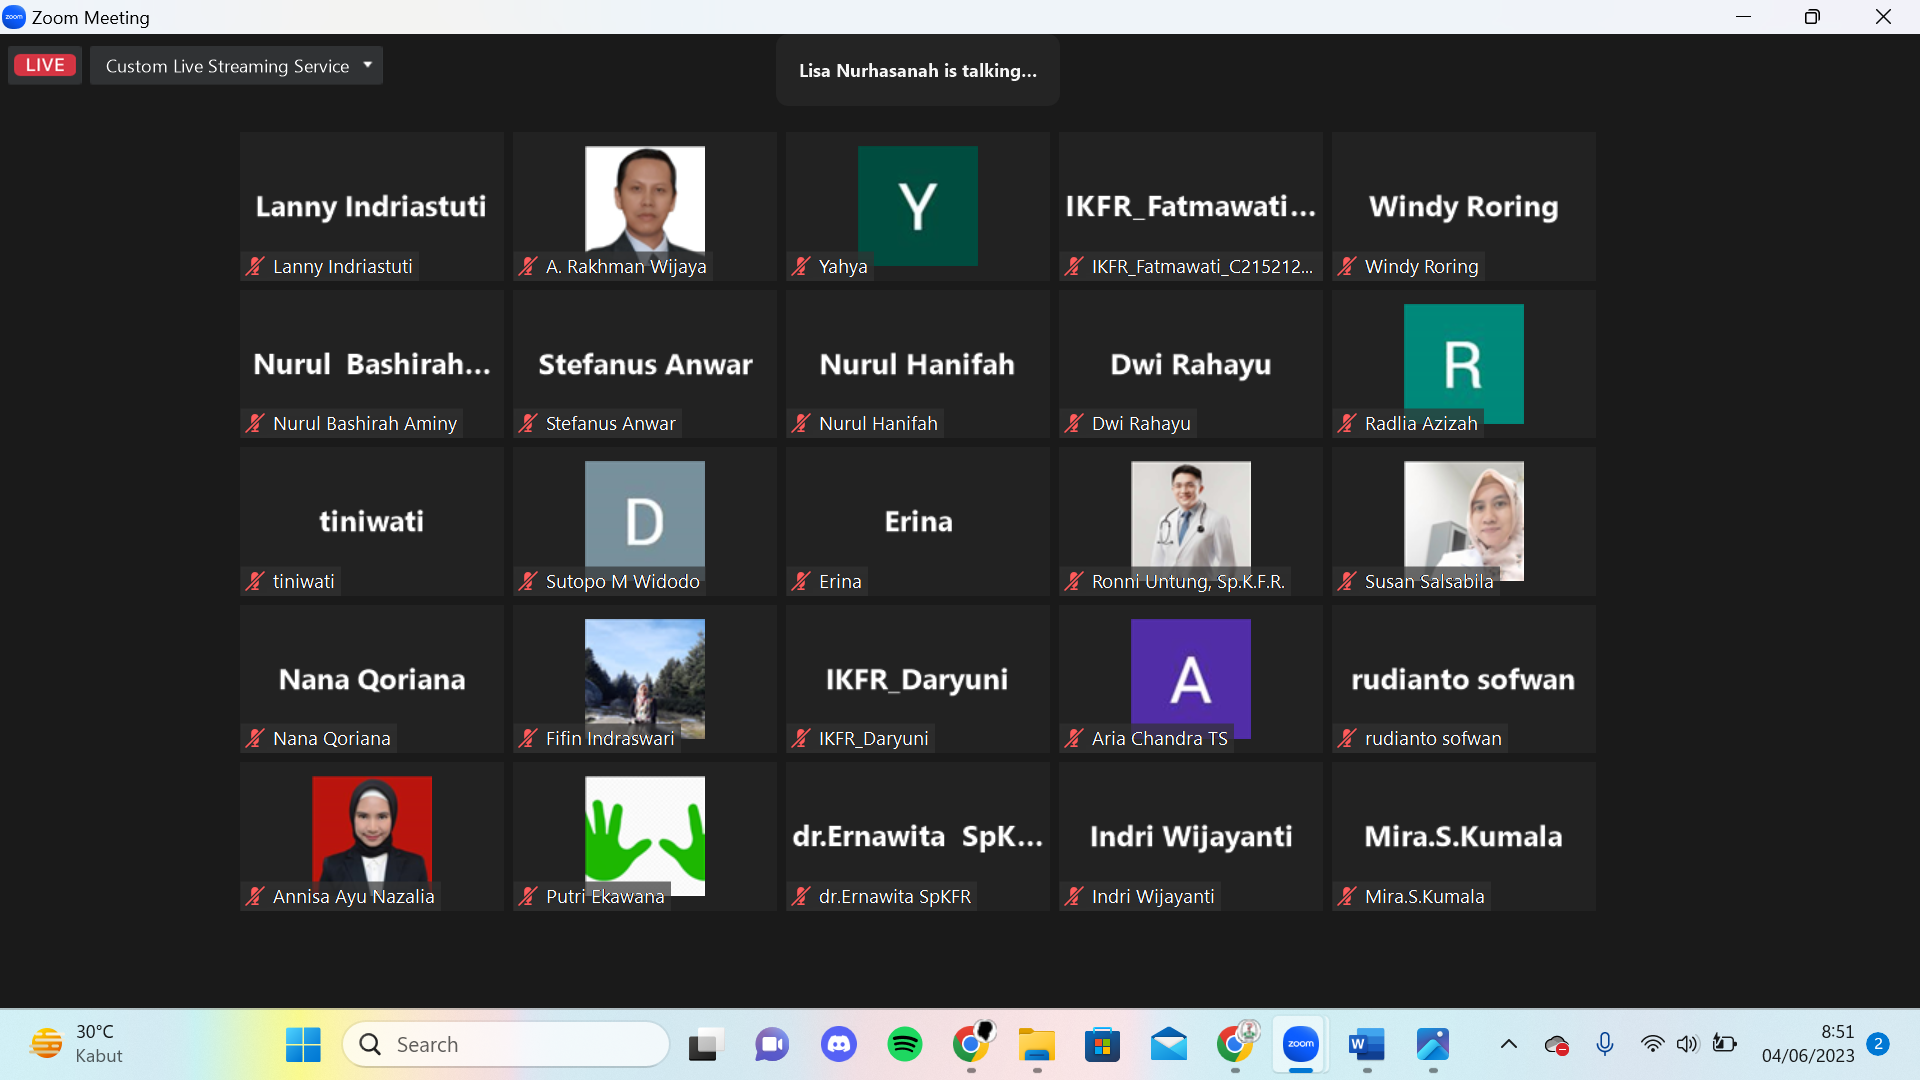
Task: Click muted mic icon beside Yahya
Action: click(801, 266)
